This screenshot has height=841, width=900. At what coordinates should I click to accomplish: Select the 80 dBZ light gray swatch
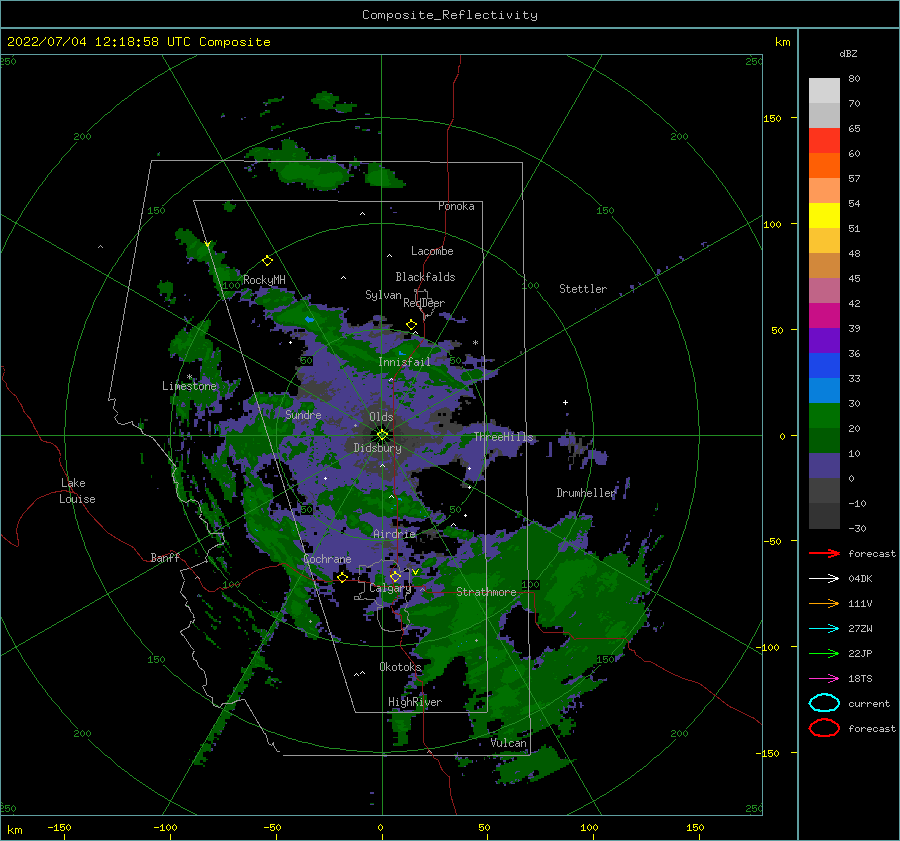pos(824,91)
